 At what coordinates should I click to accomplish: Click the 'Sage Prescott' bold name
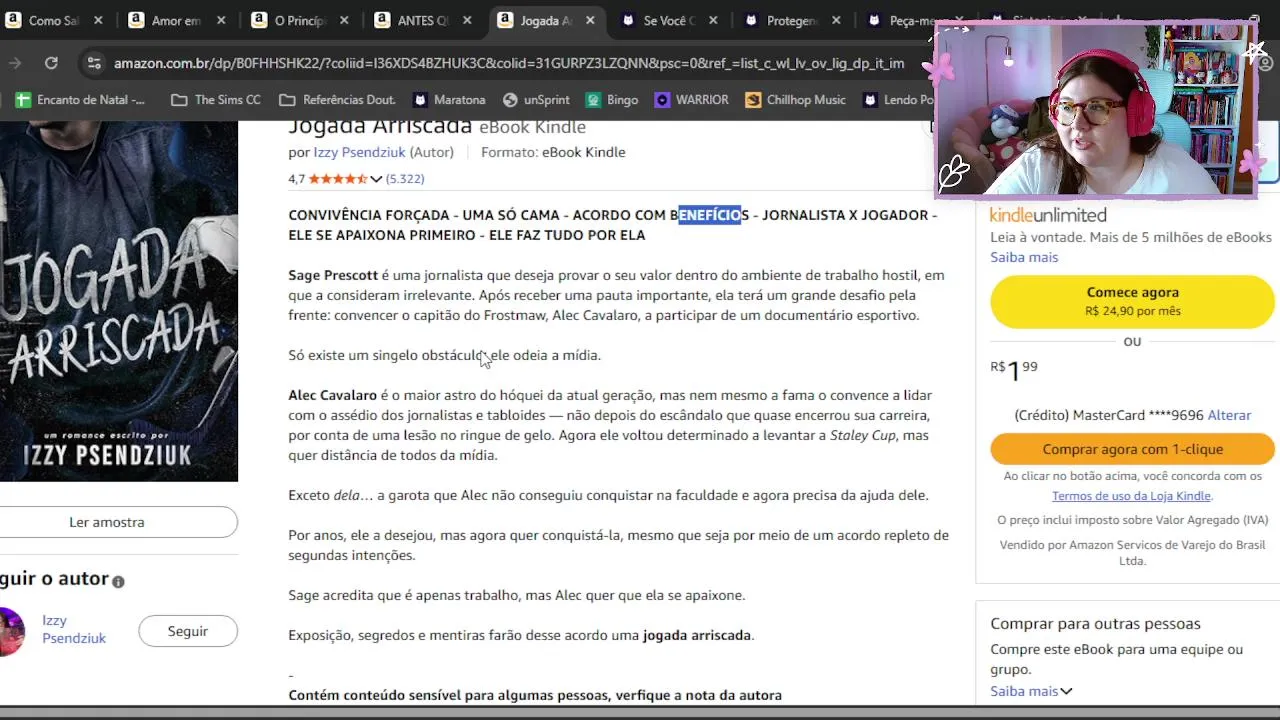pyautogui.click(x=333, y=275)
